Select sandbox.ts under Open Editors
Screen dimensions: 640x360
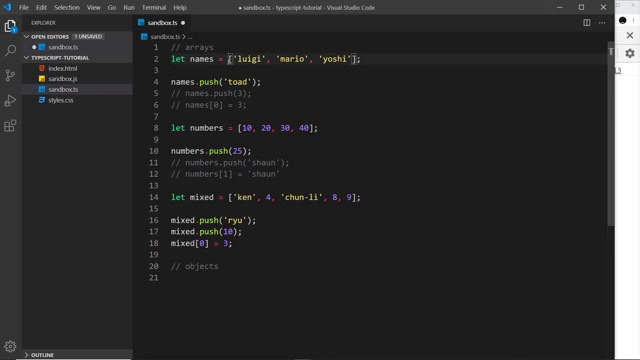(63, 47)
